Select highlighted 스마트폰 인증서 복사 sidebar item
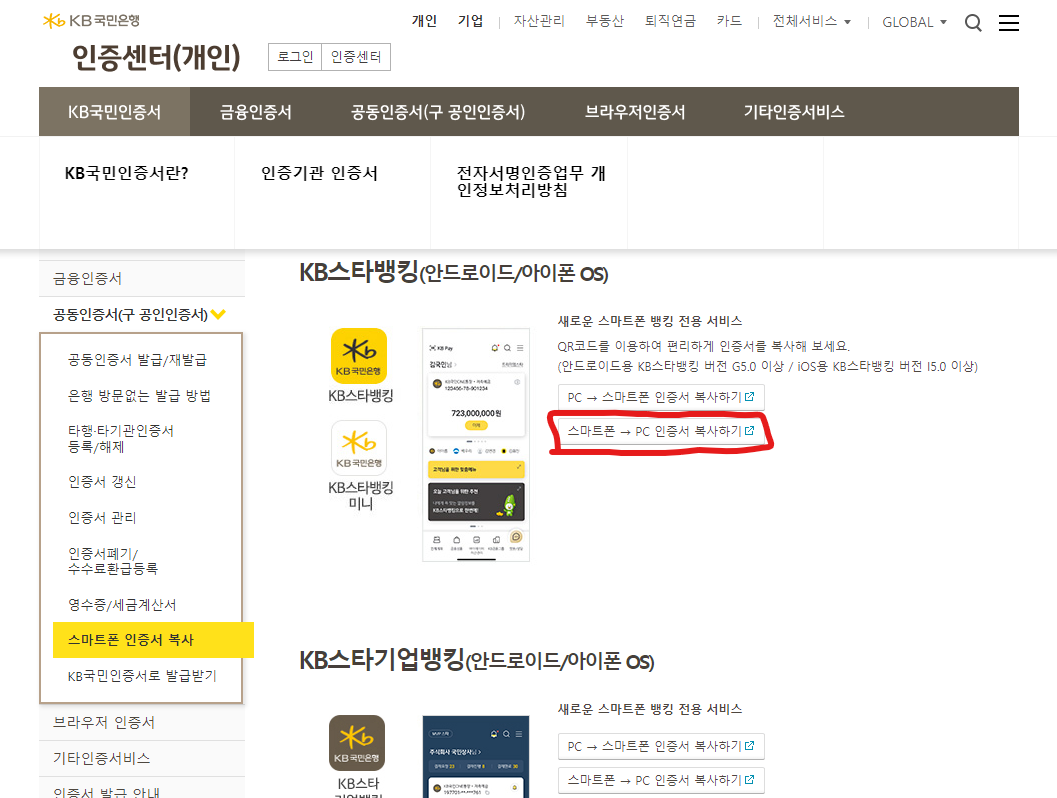1057x798 pixels. (153, 640)
